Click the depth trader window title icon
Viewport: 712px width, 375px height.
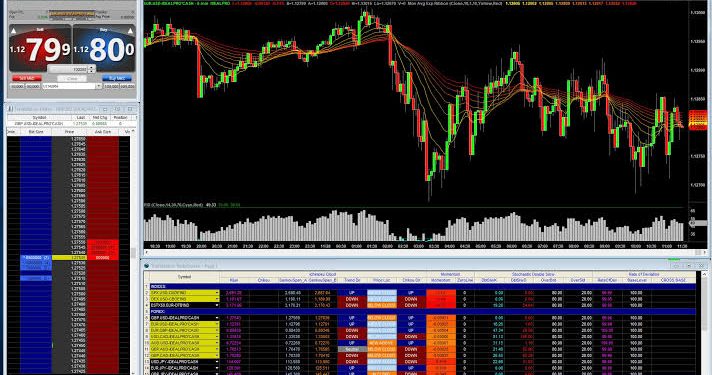(10, 109)
